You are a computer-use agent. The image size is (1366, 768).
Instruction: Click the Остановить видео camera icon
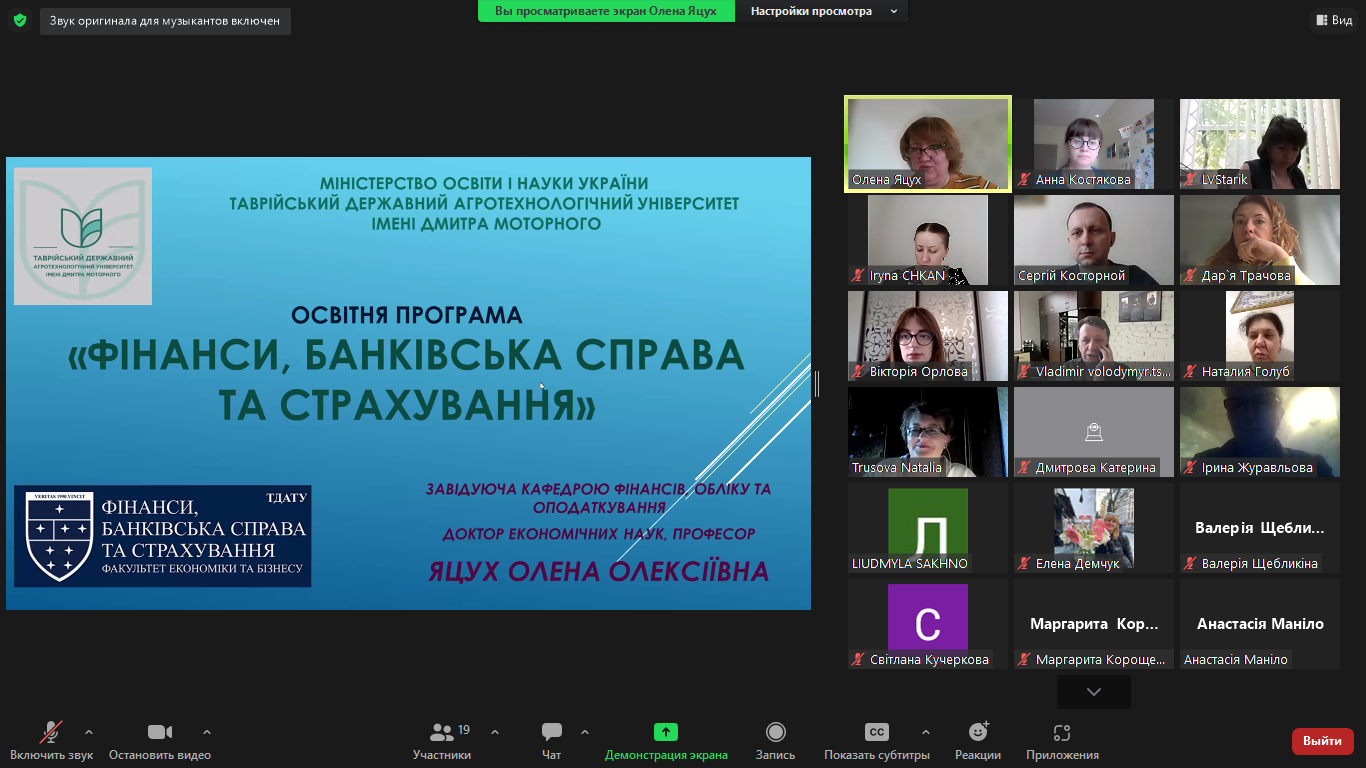coord(160,731)
